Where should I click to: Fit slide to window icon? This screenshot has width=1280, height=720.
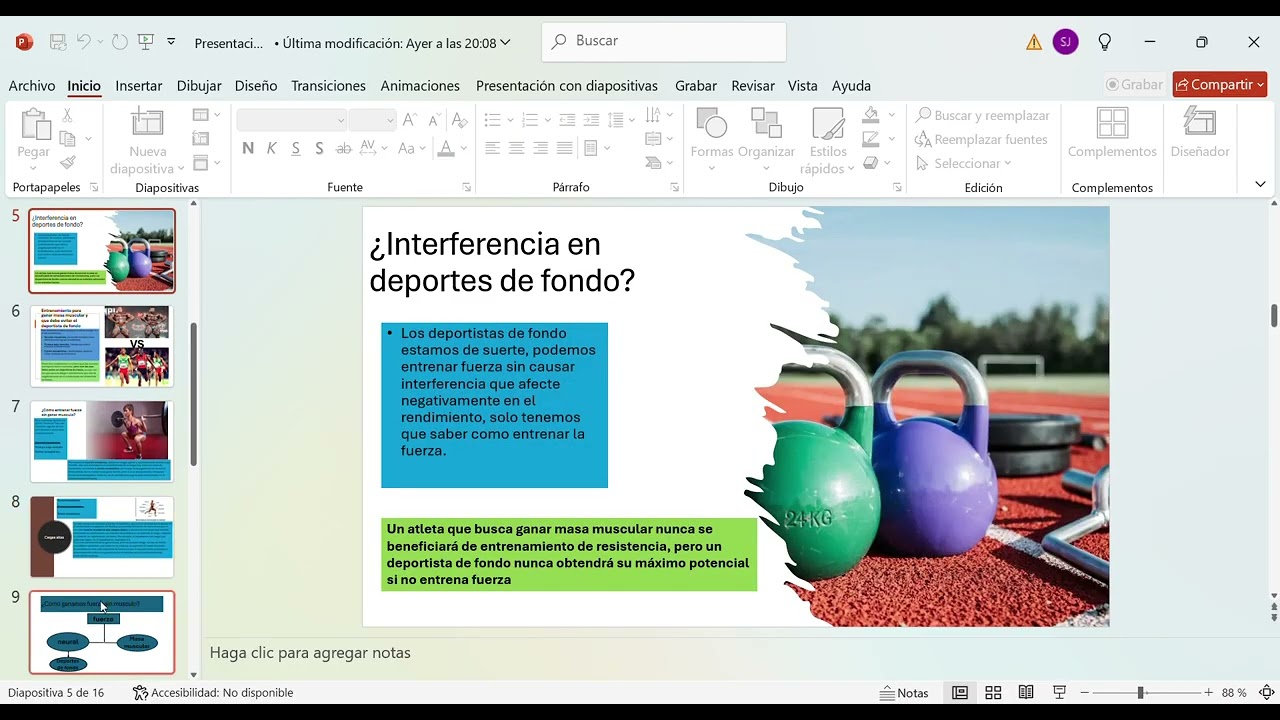click(1266, 692)
